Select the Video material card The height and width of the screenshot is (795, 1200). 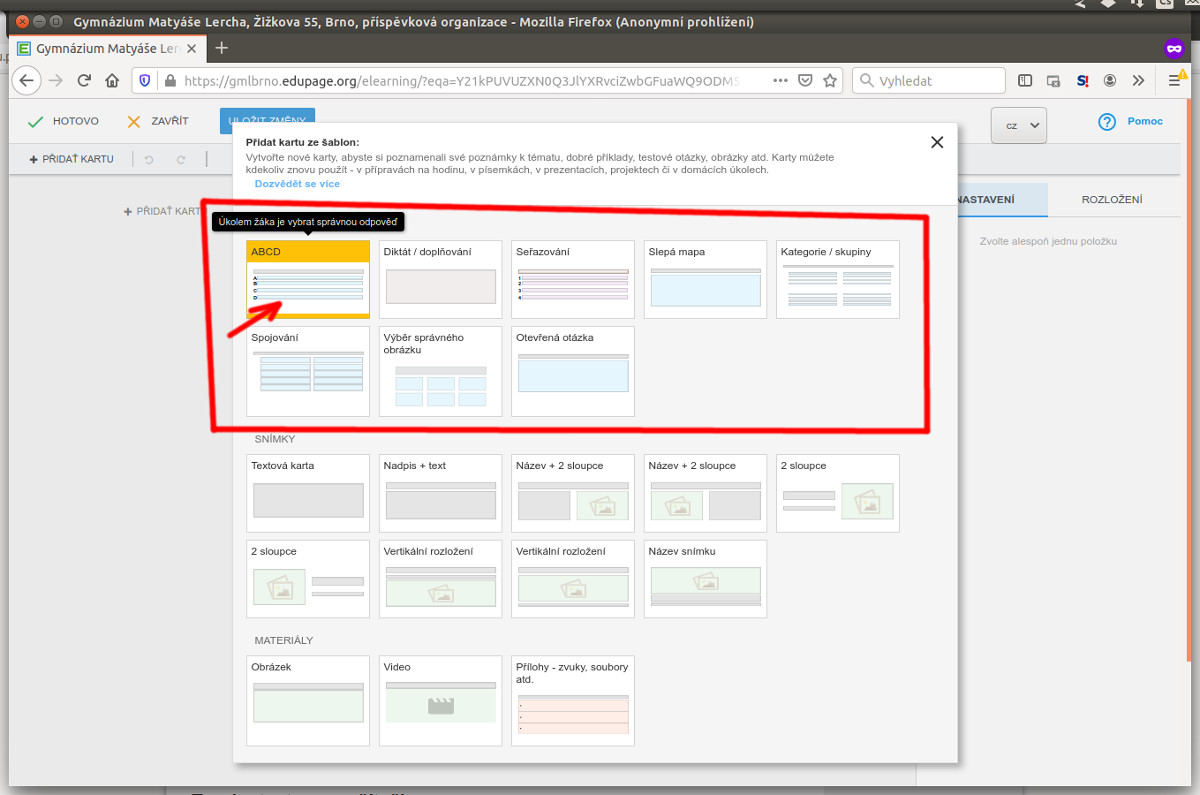pos(440,700)
